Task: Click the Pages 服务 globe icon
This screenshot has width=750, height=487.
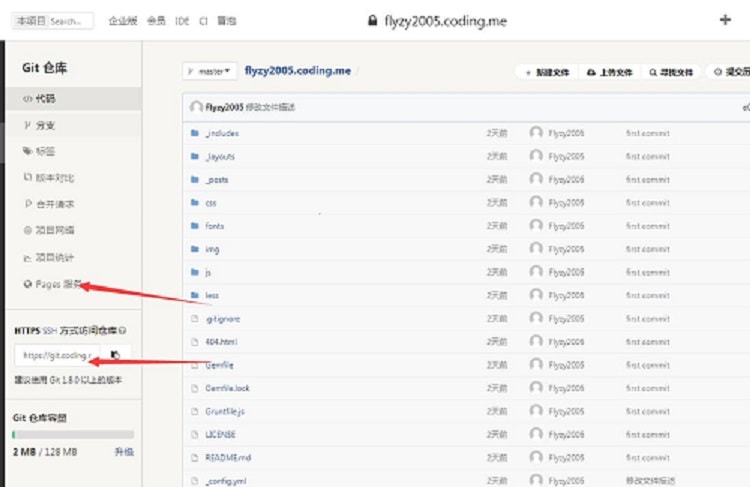Action: pos(28,284)
